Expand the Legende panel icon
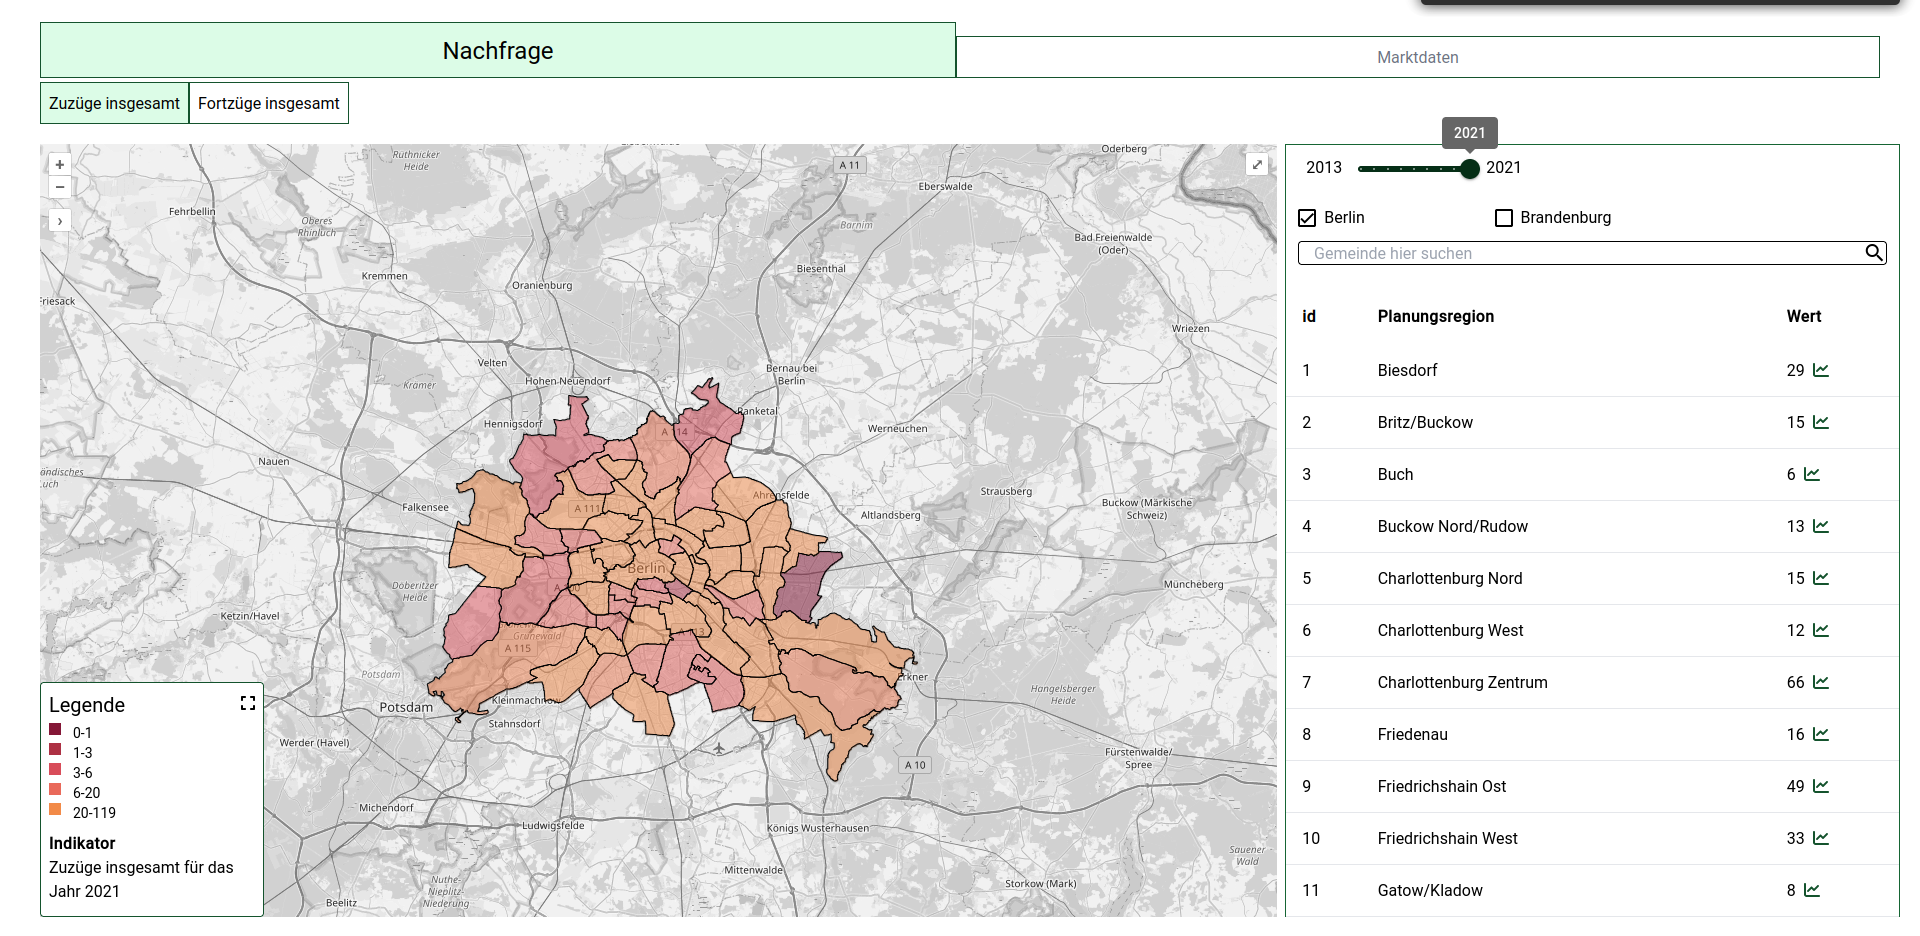The width and height of the screenshot is (1920, 936). point(248,704)
